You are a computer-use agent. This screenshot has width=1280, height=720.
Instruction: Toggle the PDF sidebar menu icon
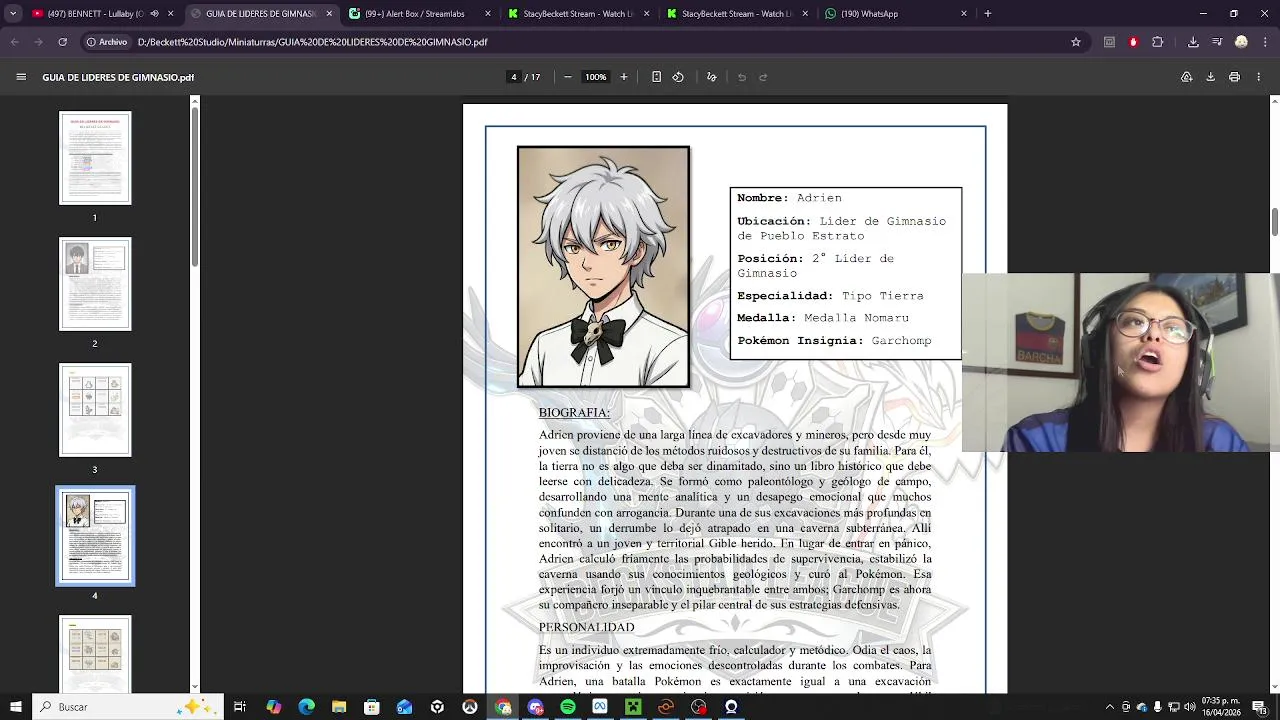[21, 77]
